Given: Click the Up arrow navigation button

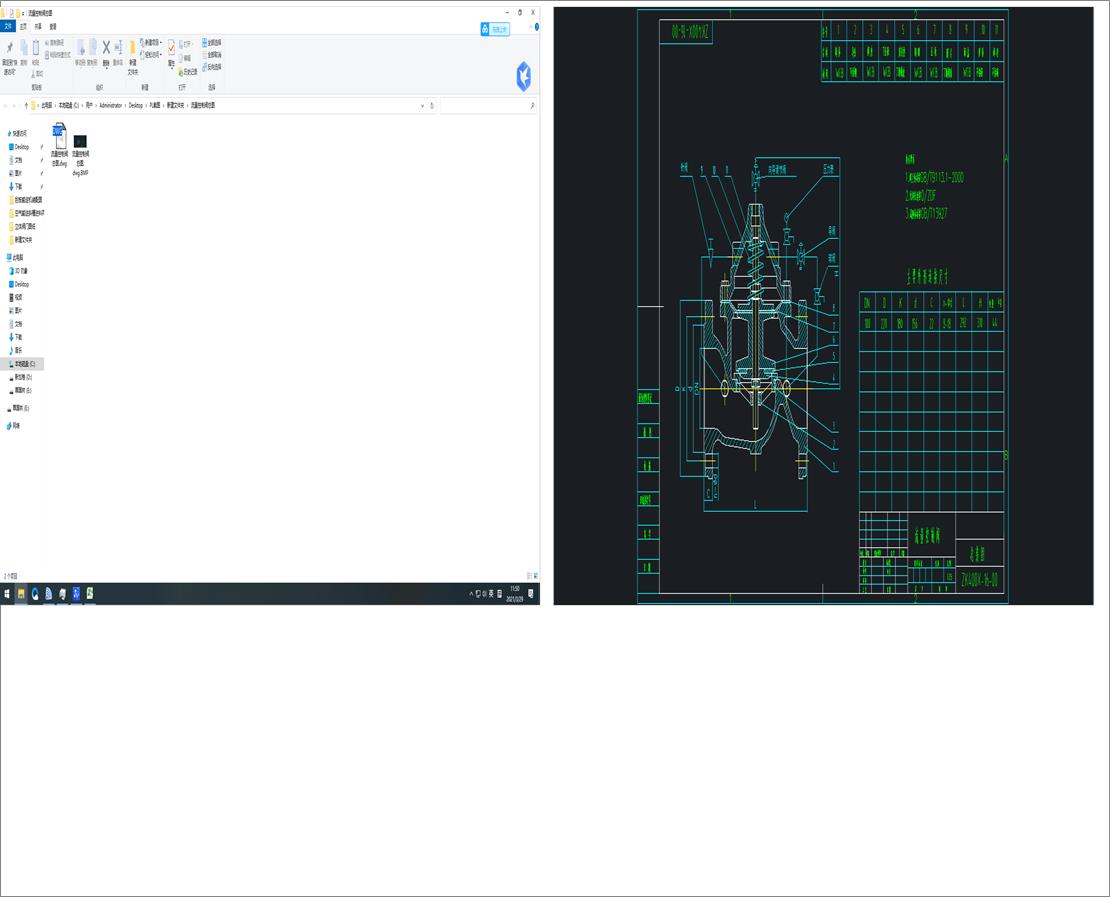Looking at the screenshot, I should pos(26,105).
